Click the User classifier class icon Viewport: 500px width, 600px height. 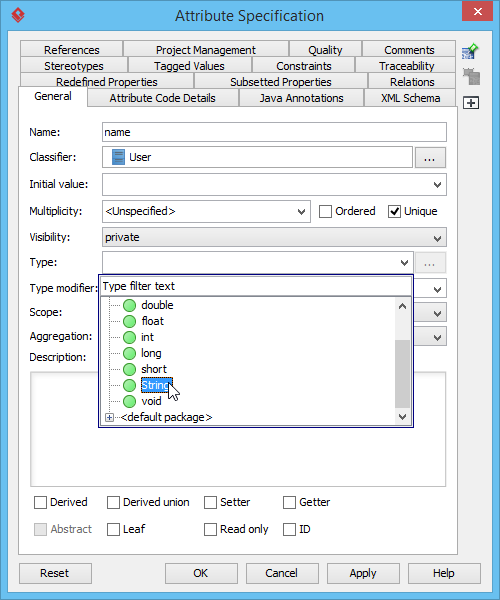118,157
